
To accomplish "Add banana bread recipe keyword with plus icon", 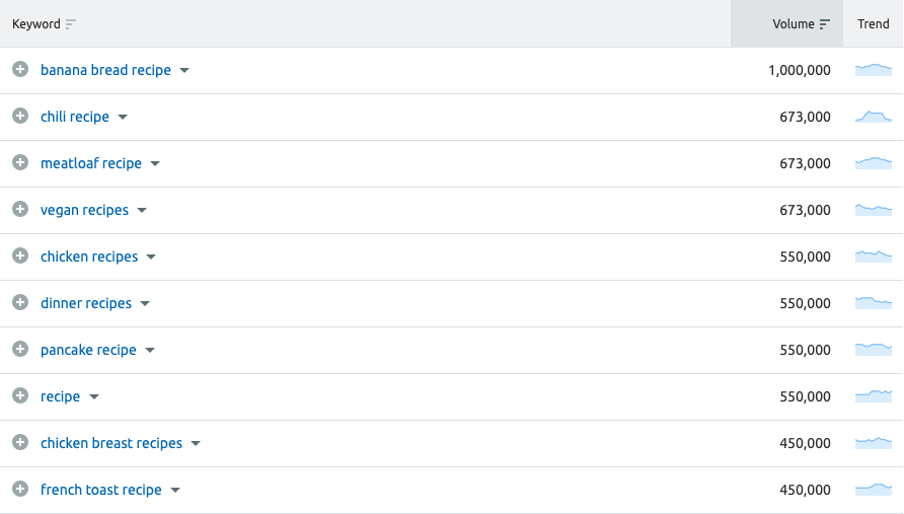I will pyautogui.click(x=20, y=70).
